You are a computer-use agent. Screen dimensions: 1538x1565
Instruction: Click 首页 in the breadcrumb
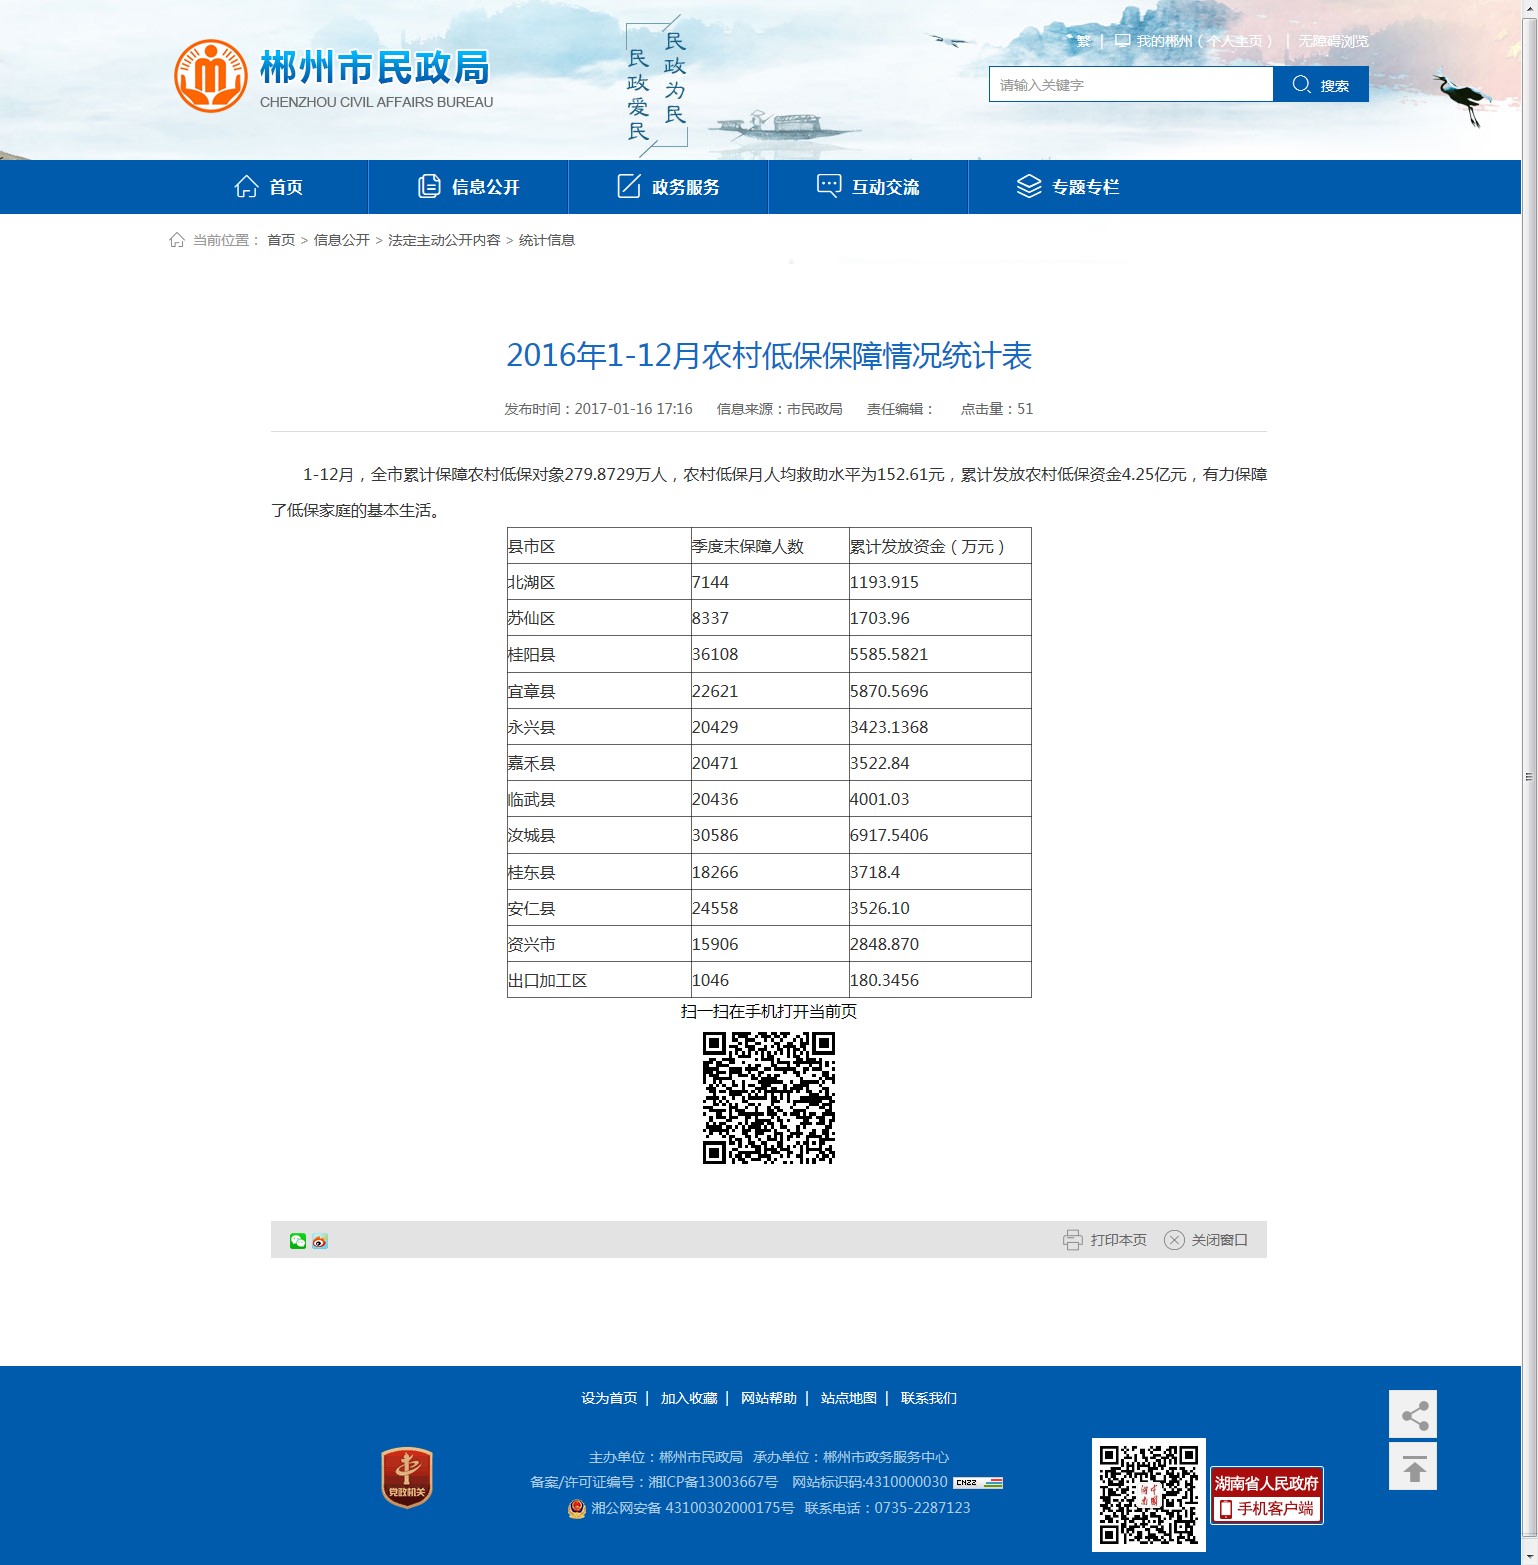tap(281, 240)
